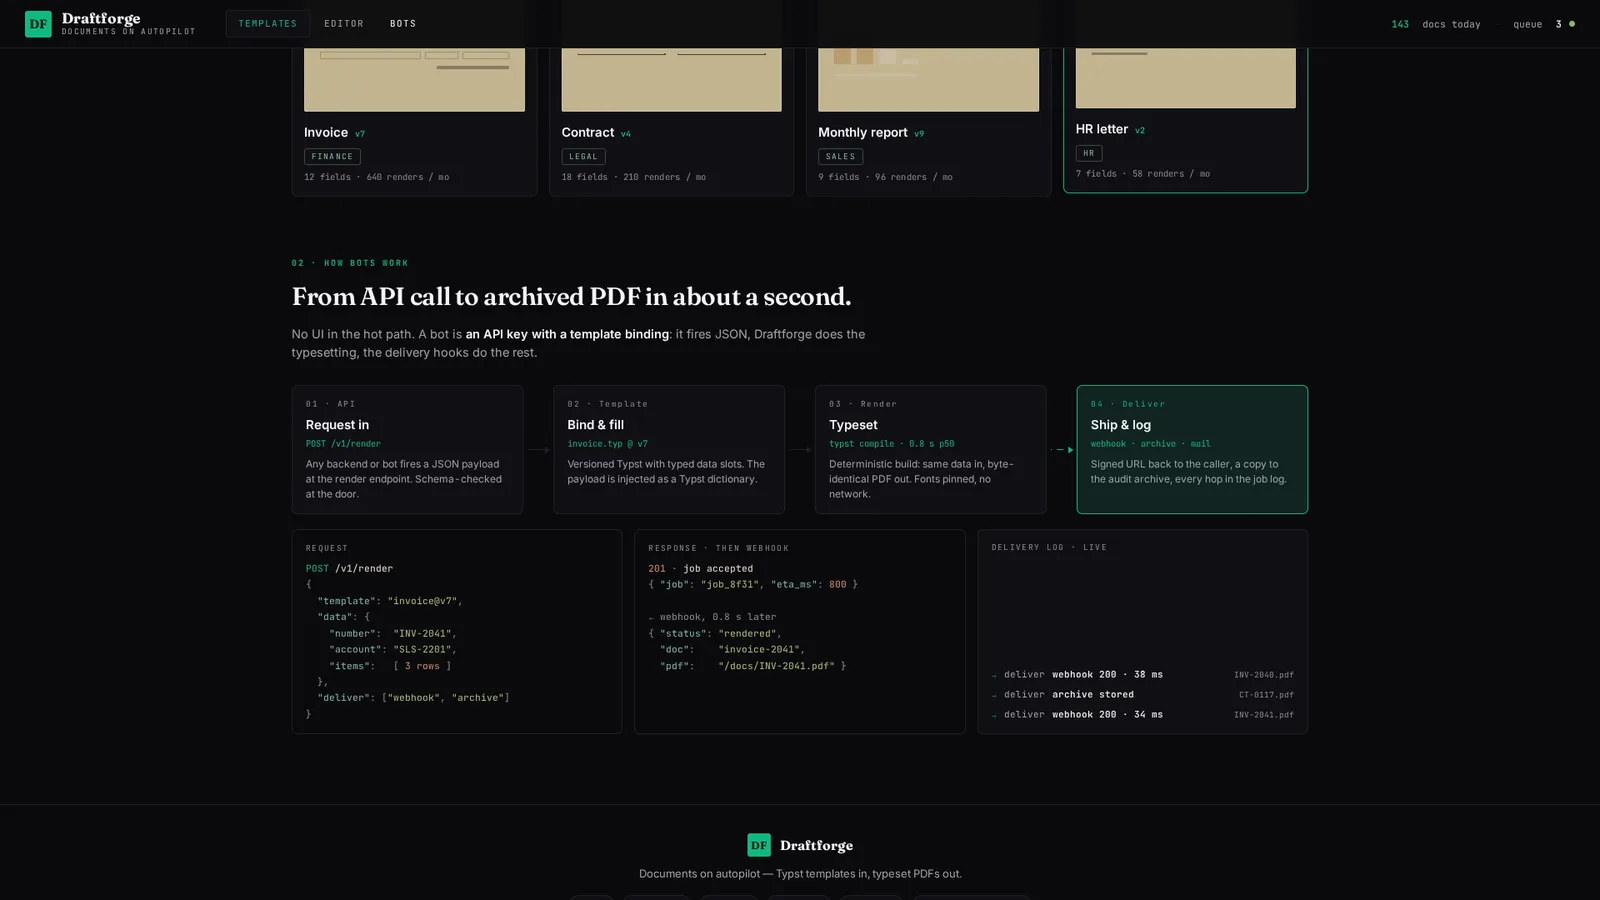Click the '02 · HOW BOTS WORK' section label
The height and width of the screenshot is (900, 1600).
point(350,263)
